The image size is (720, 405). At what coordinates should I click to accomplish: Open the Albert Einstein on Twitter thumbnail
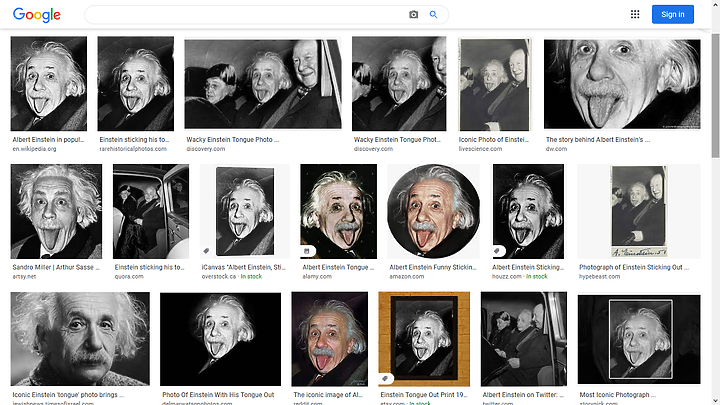[x=524, y=339]
